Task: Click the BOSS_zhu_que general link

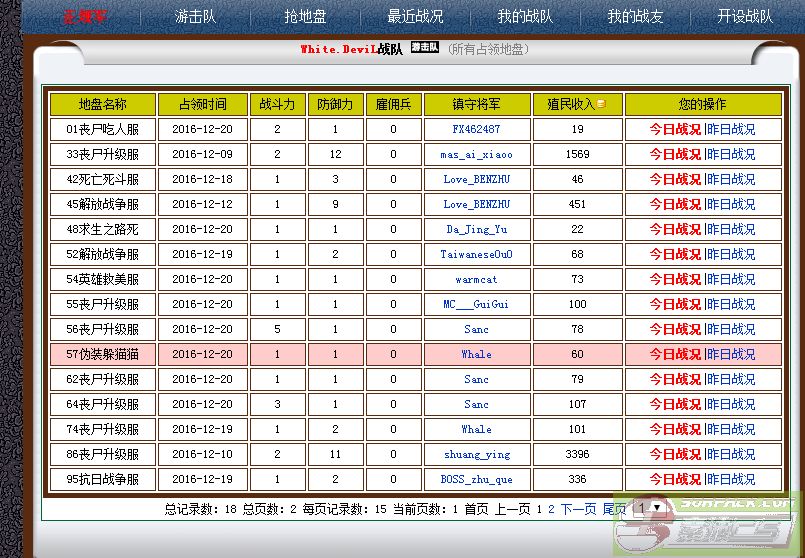Action: 477,479
